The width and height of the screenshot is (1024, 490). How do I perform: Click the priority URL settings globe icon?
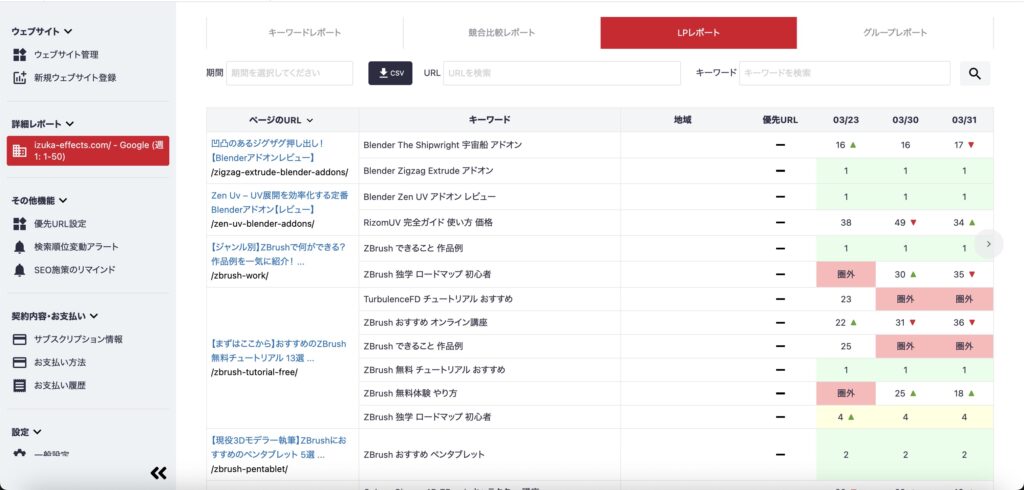(20, 223)
